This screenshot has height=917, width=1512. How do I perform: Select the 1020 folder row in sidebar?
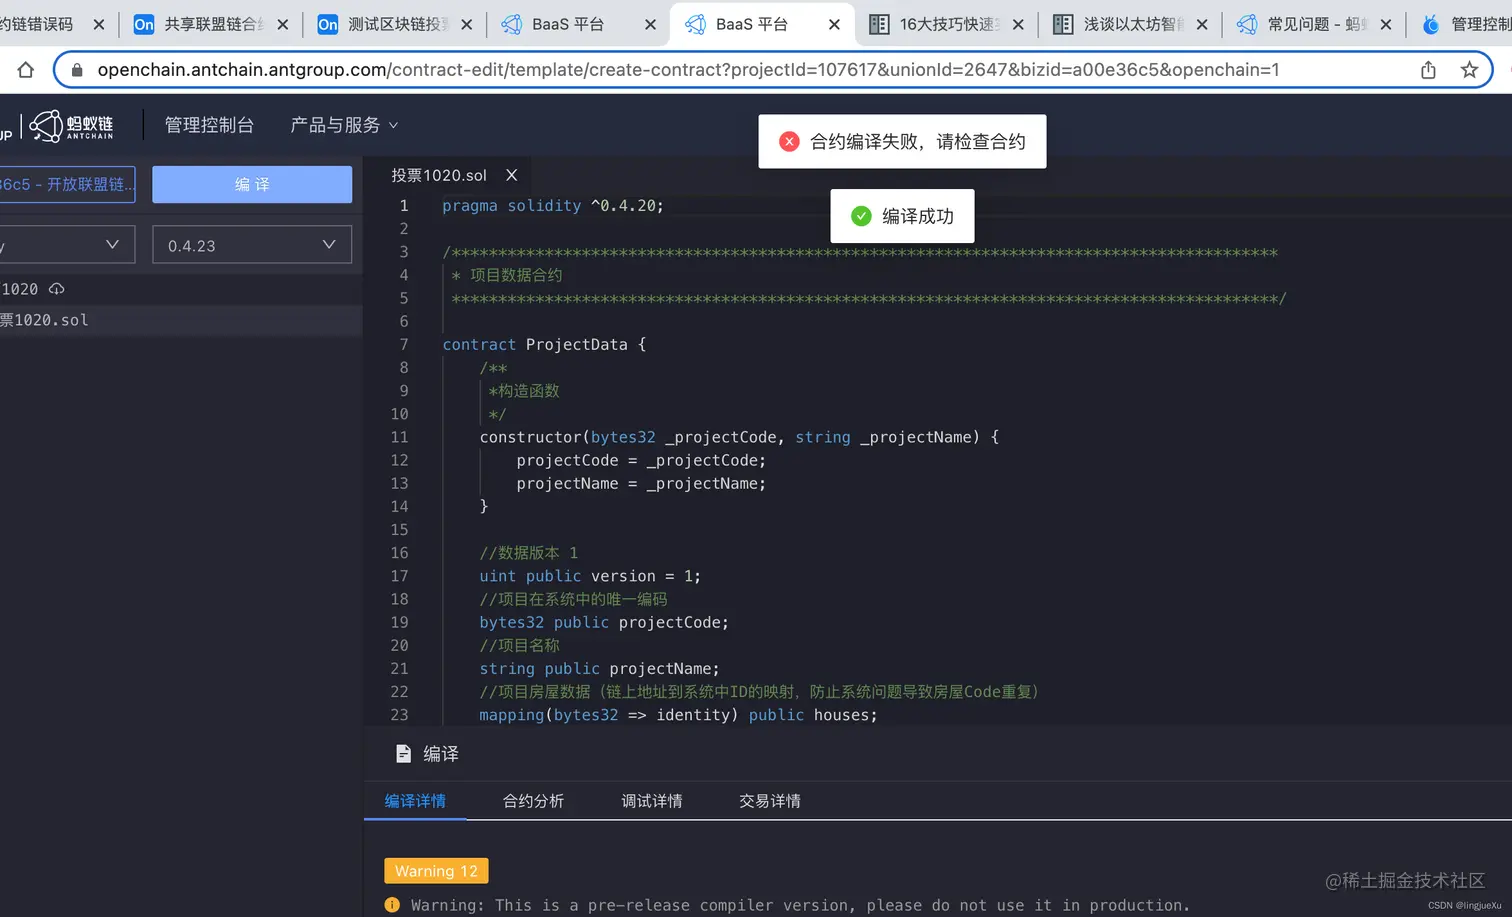[x=180, y=289]
